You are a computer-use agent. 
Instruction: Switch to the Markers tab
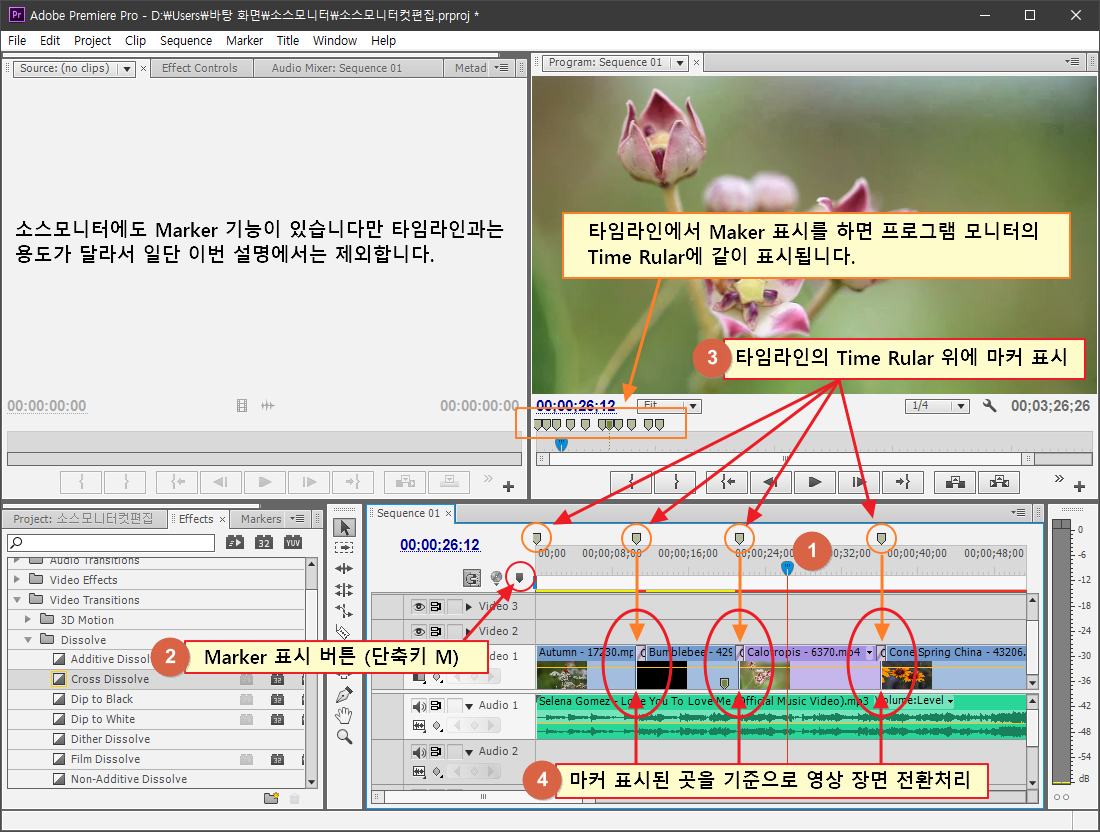pyautogui.click(x=261, y=519)
